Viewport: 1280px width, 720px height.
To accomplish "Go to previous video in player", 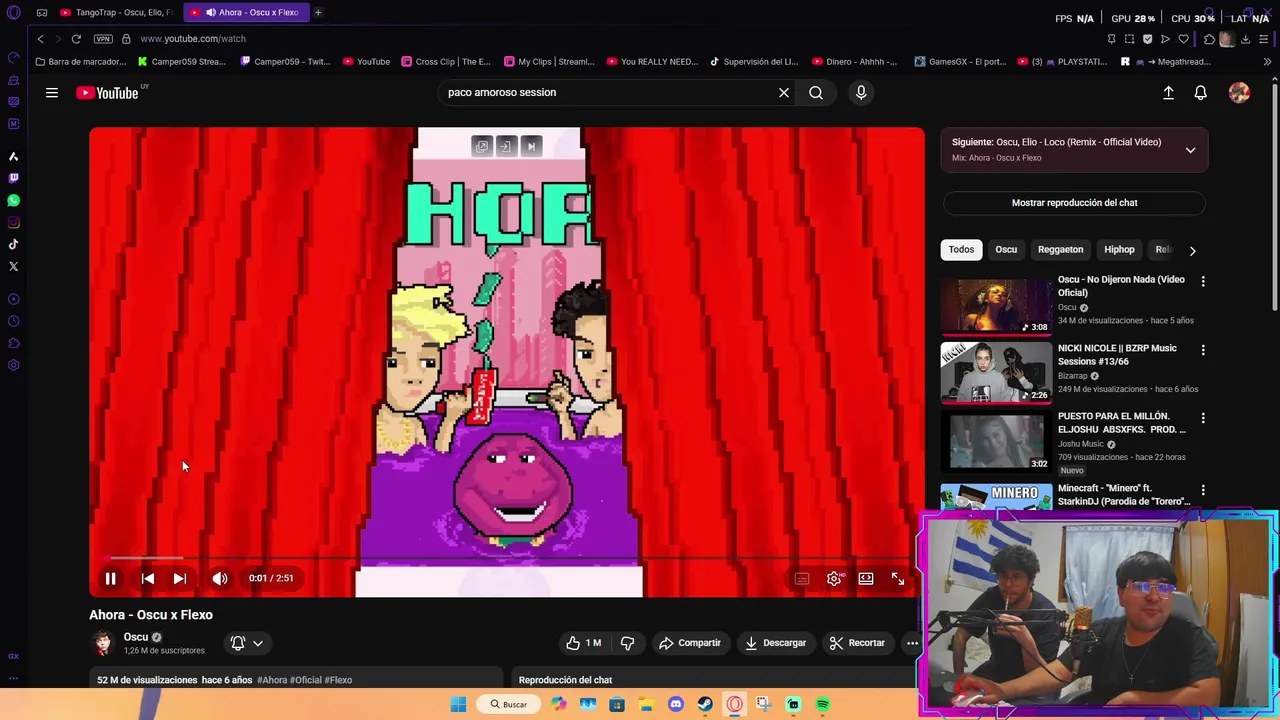I will 147,578.
